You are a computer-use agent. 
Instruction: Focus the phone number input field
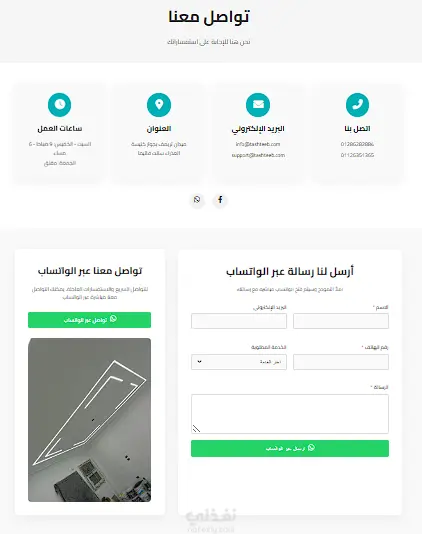click(x=341, y=362)
